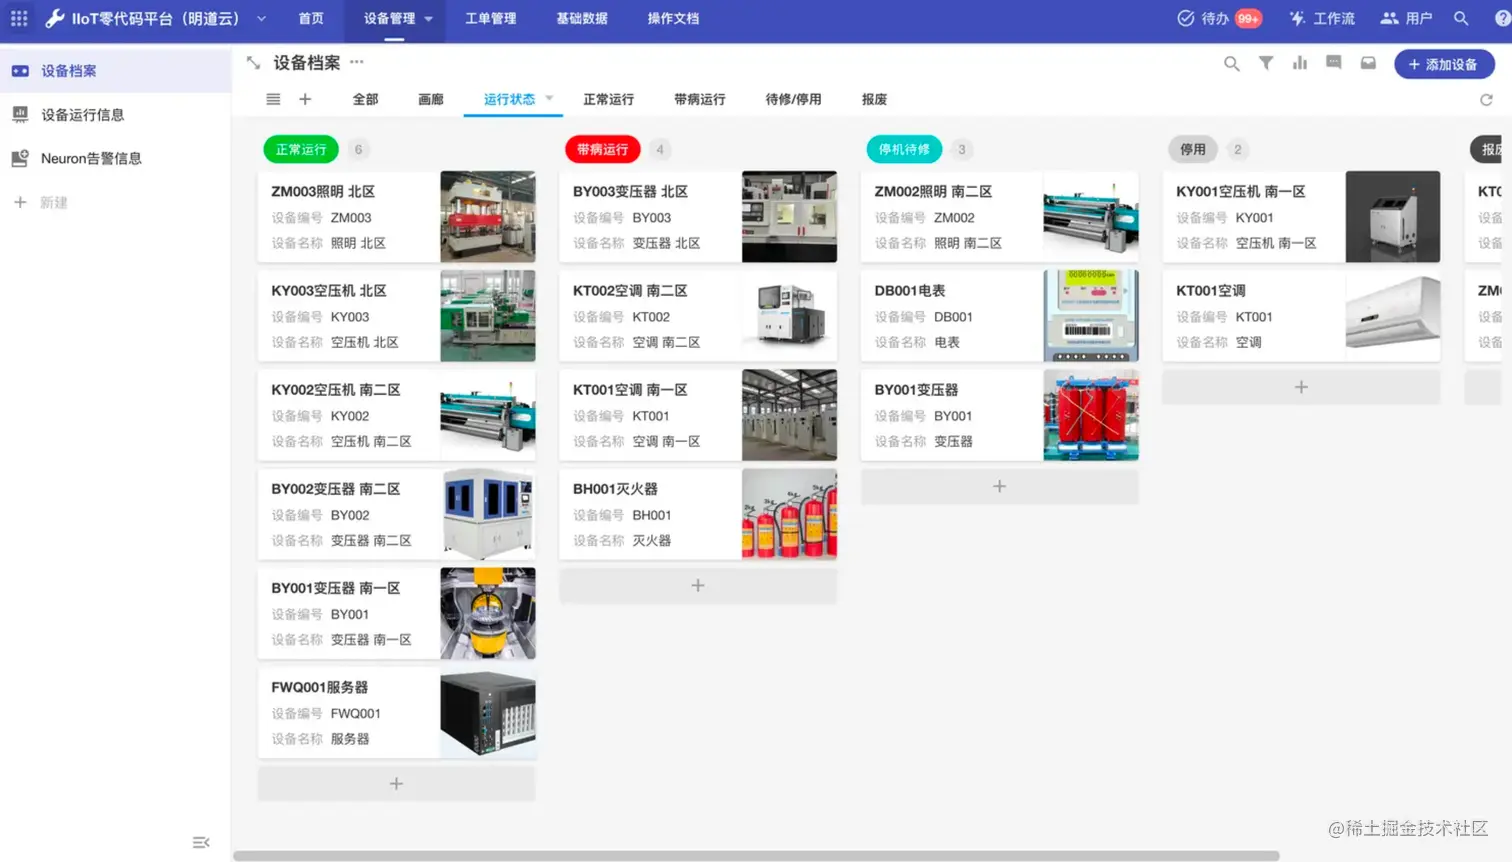Open the view list hamburger icon
Image resolution: width=1512 pixels, height=862 pixels.
point(273,99)
